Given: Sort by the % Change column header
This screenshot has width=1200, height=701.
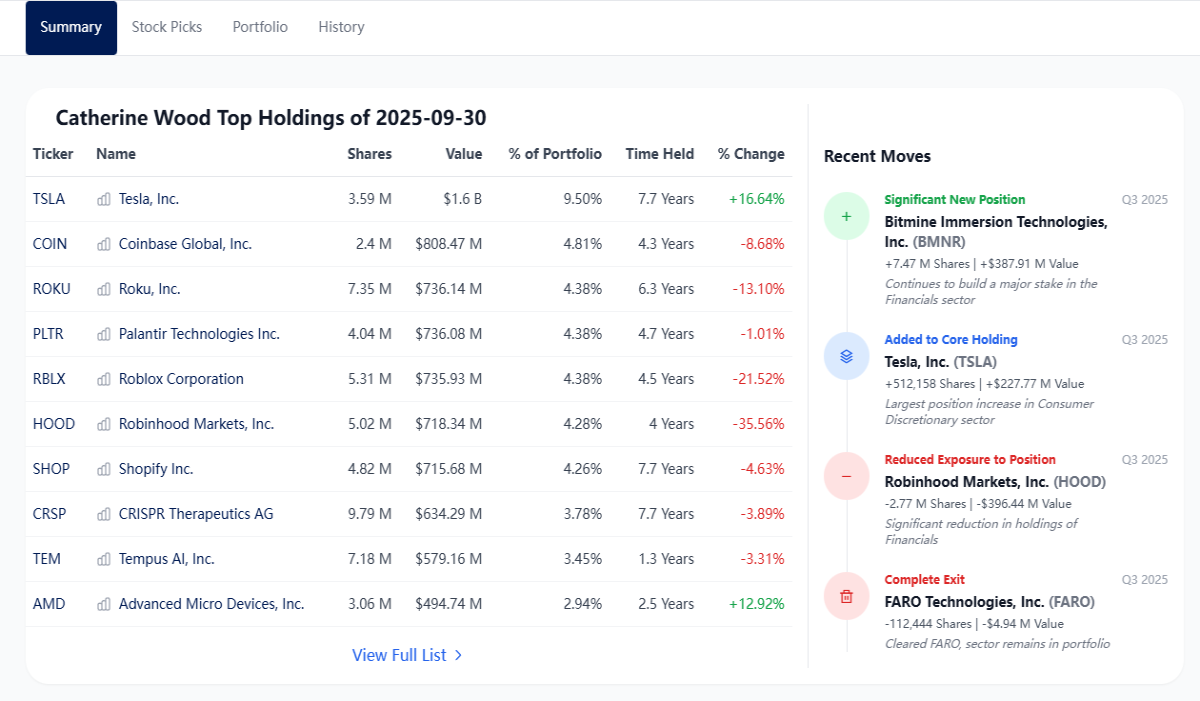Looking at the screenshot, I should click(x=751, y=154).
